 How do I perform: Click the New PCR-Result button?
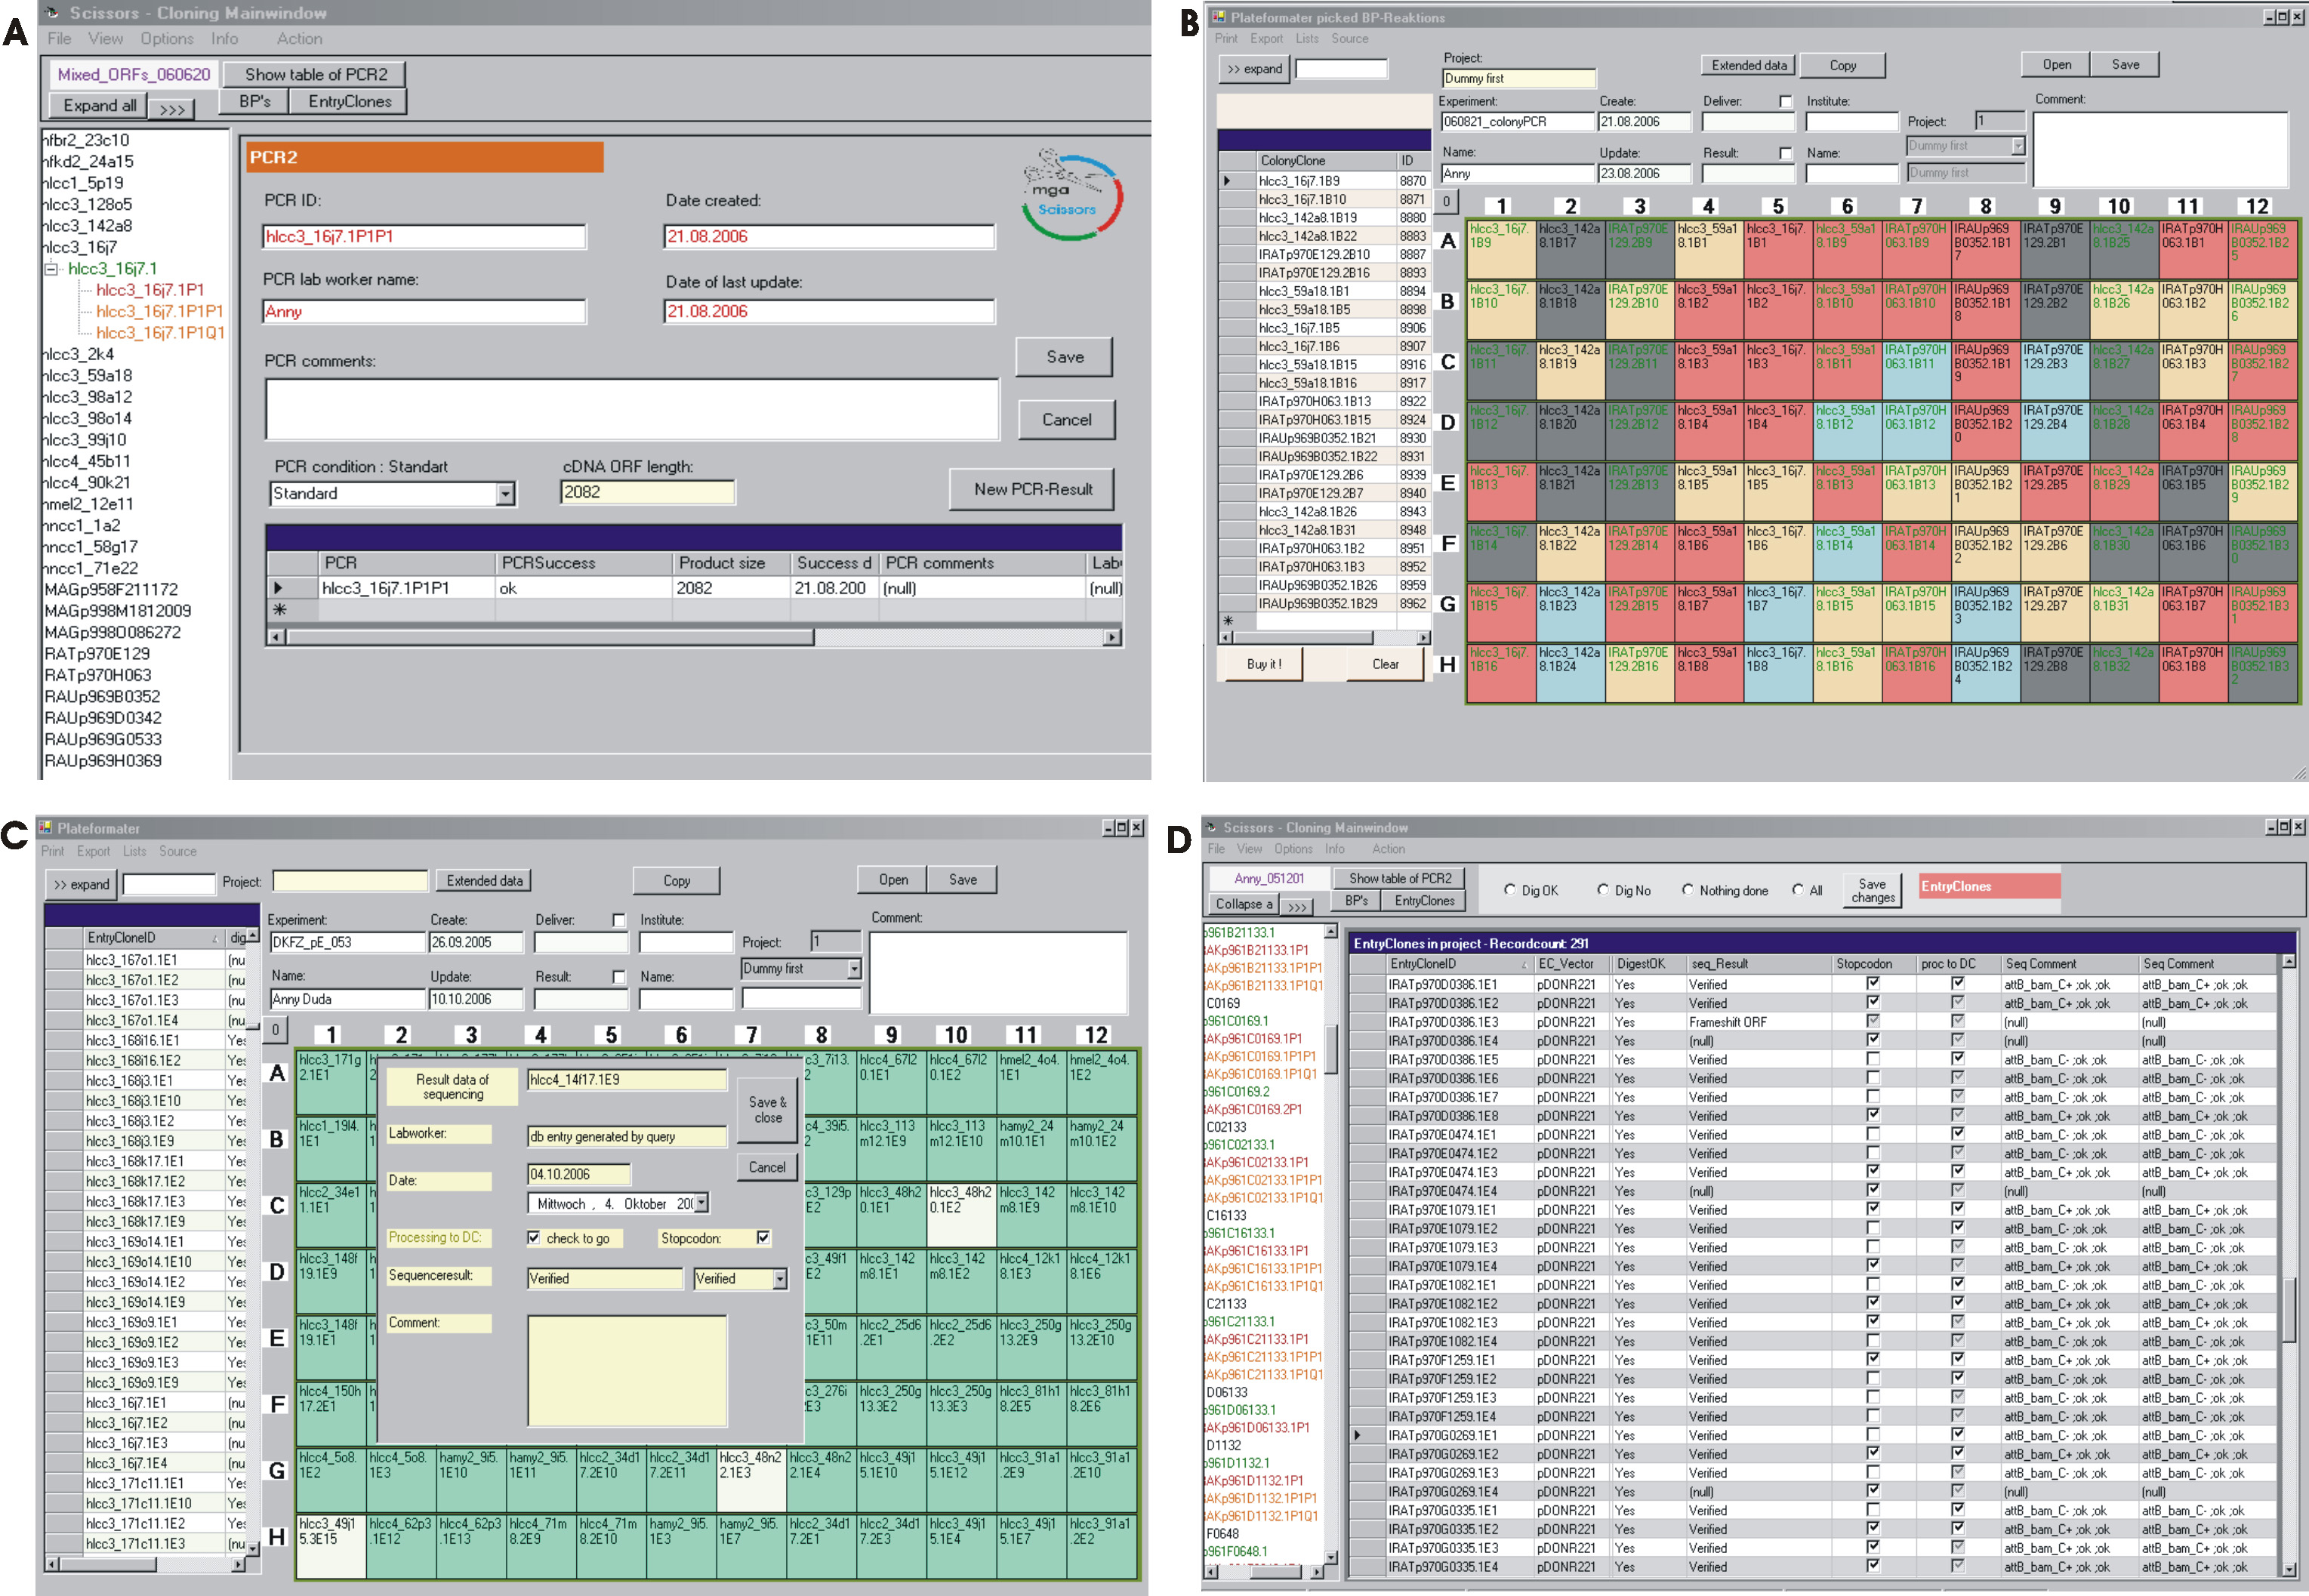click(1032, 489)
